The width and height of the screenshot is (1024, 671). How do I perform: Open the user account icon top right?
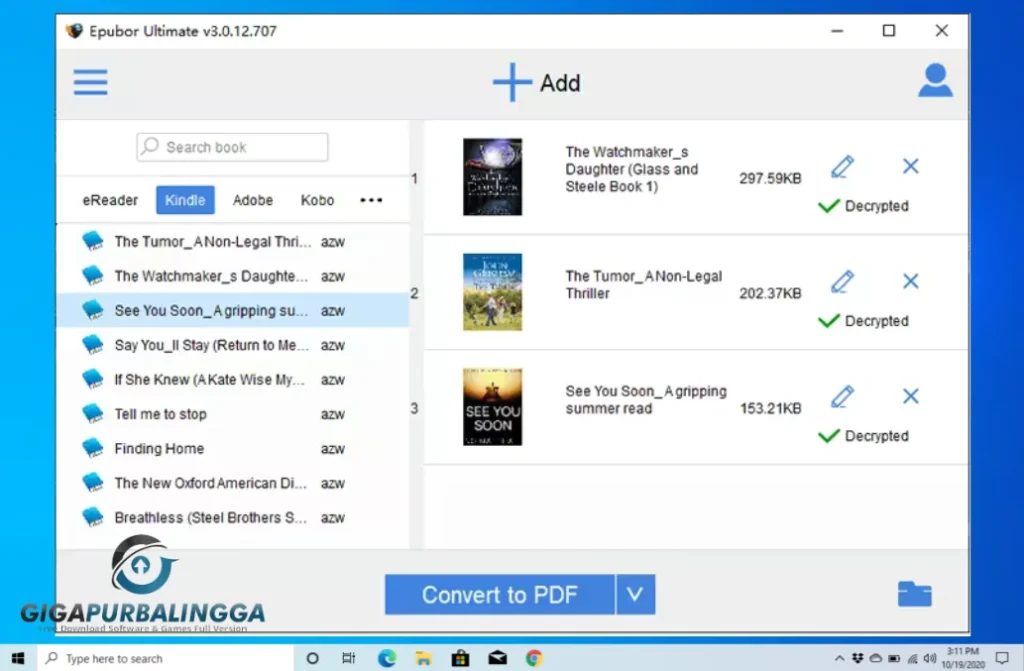[x=935, y=80]
